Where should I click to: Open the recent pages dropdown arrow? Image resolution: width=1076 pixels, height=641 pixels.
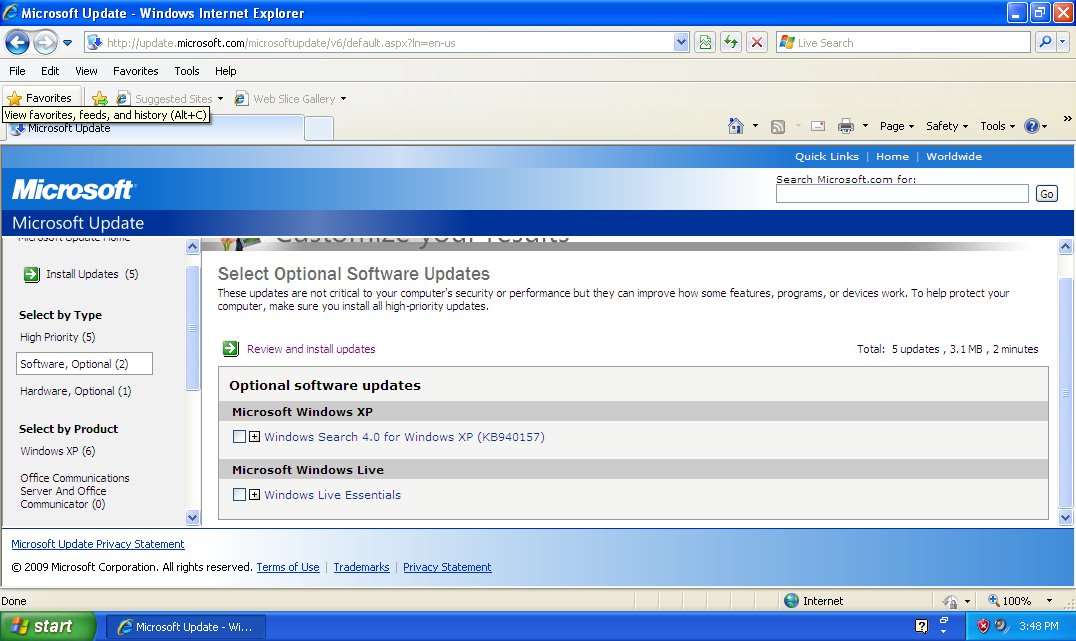pyautogui.click(x=67, y=43)
